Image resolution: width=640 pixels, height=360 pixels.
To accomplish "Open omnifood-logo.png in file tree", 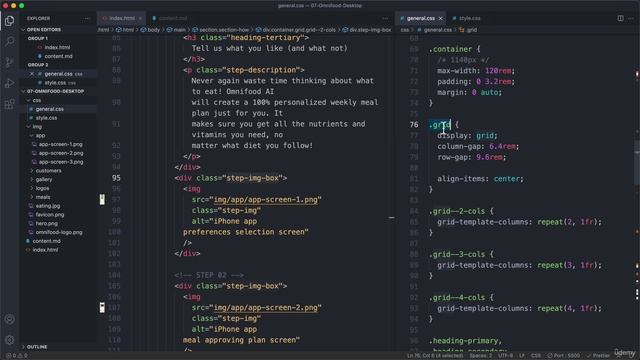I will click(x=59, y=232).
